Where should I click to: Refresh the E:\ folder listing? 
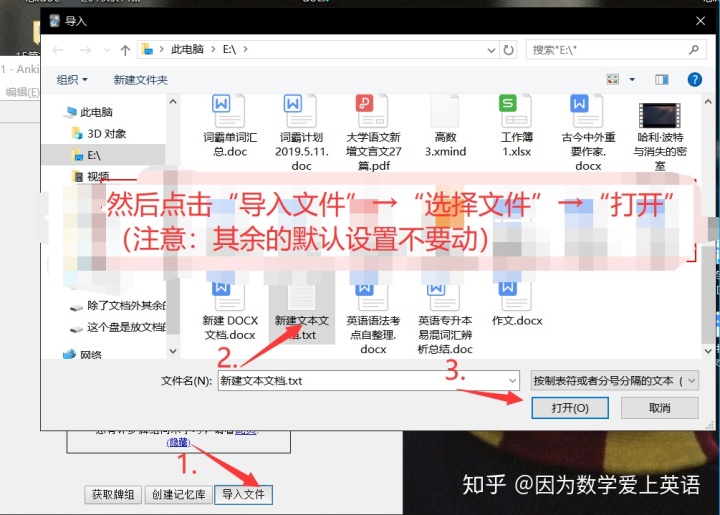(x=508, y=50)
